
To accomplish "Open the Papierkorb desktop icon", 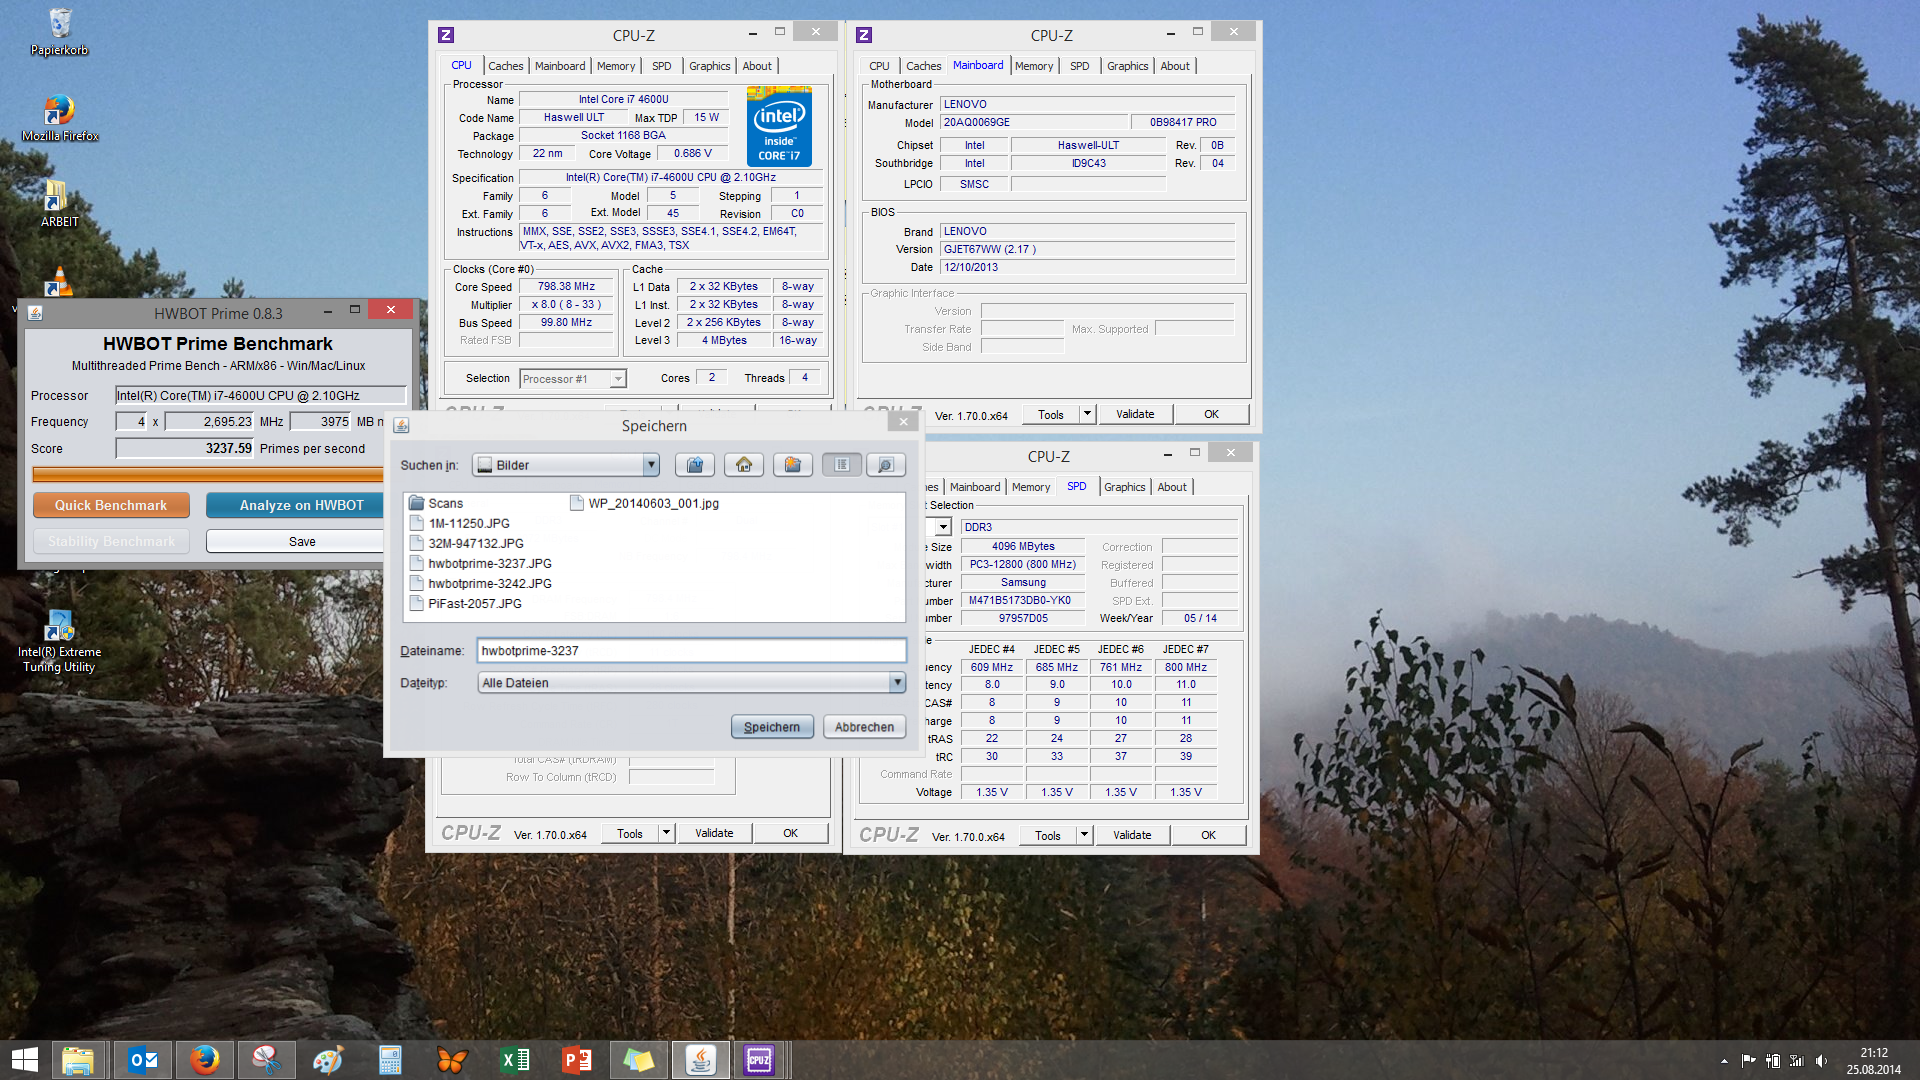I will [x=60, y=32].
